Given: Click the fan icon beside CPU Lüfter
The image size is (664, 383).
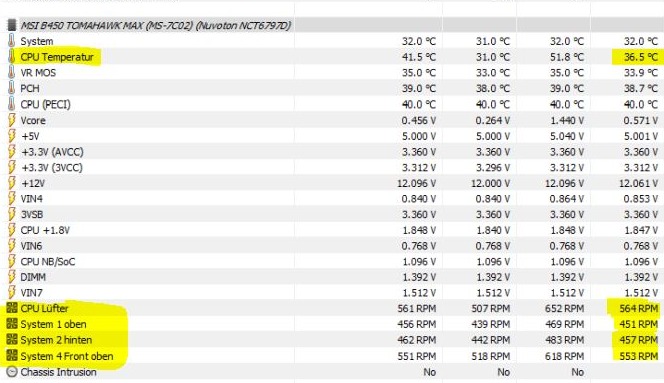Looking at the screenshot, I should coord(12,308).
